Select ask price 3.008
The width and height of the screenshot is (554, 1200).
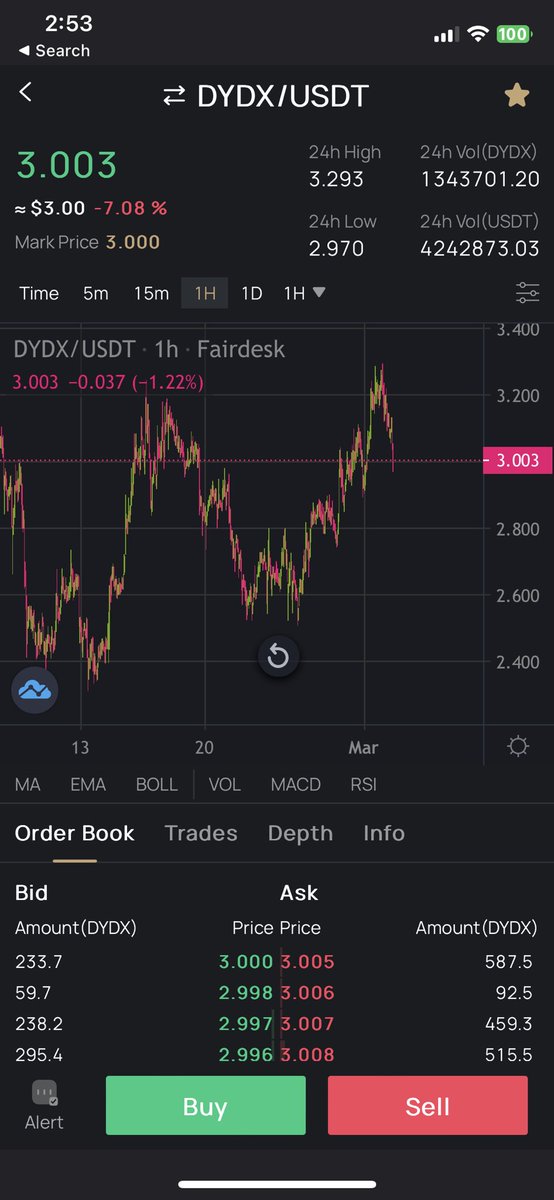[x=307, y=1054]
